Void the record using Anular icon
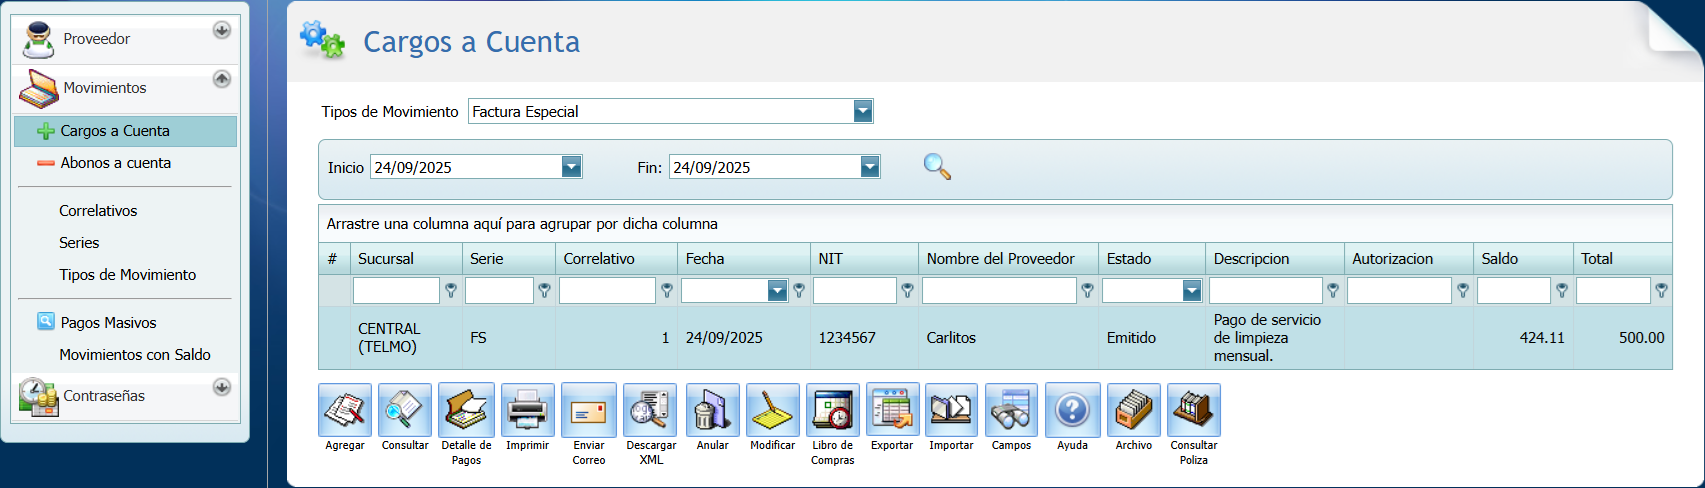 tap(712, 410)
